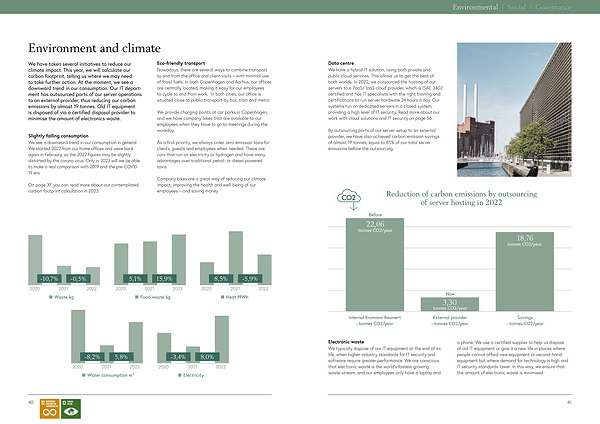This screenshot has height=424, width=600.
Task: Click the Water consumption legend marker
Action: (85, 375)
